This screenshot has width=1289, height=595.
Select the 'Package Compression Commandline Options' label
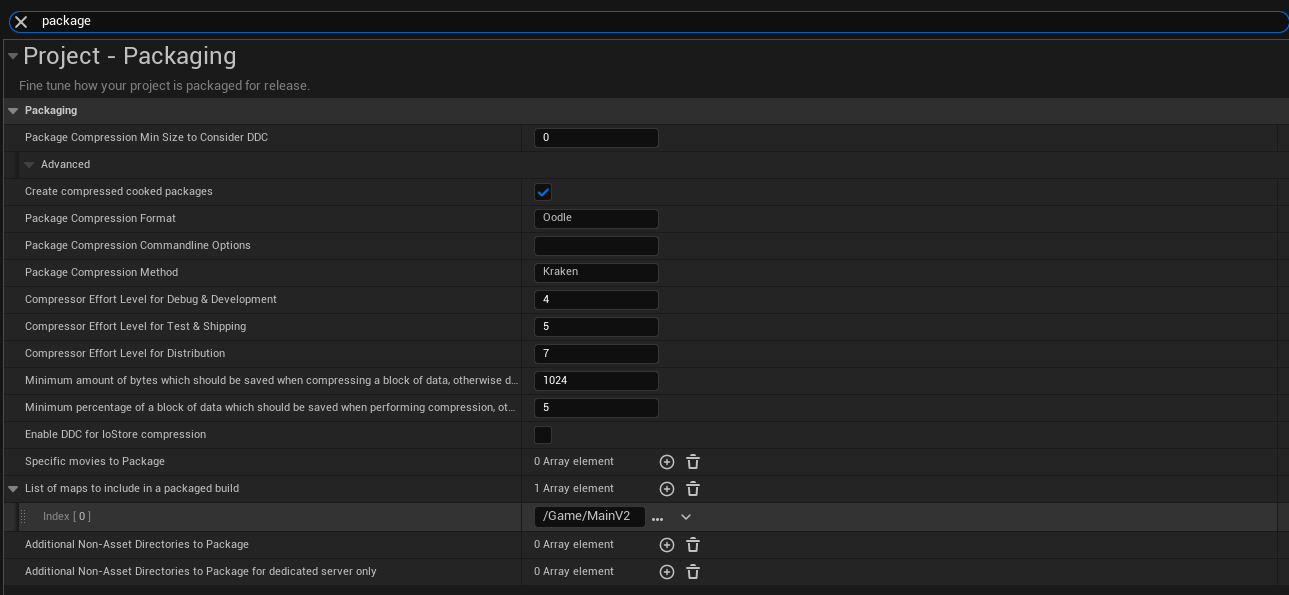point(138,246)
